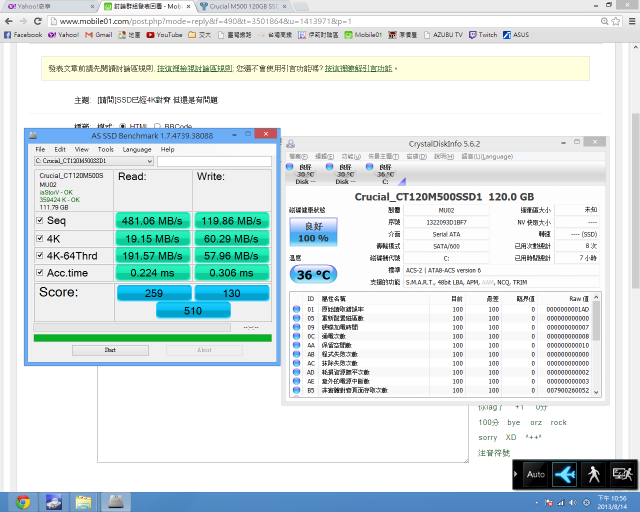Image resolution: width=640 pixels, height=512 pixels.
Task: Collapse the power mode widget arrow
Action: click(516, 474)
